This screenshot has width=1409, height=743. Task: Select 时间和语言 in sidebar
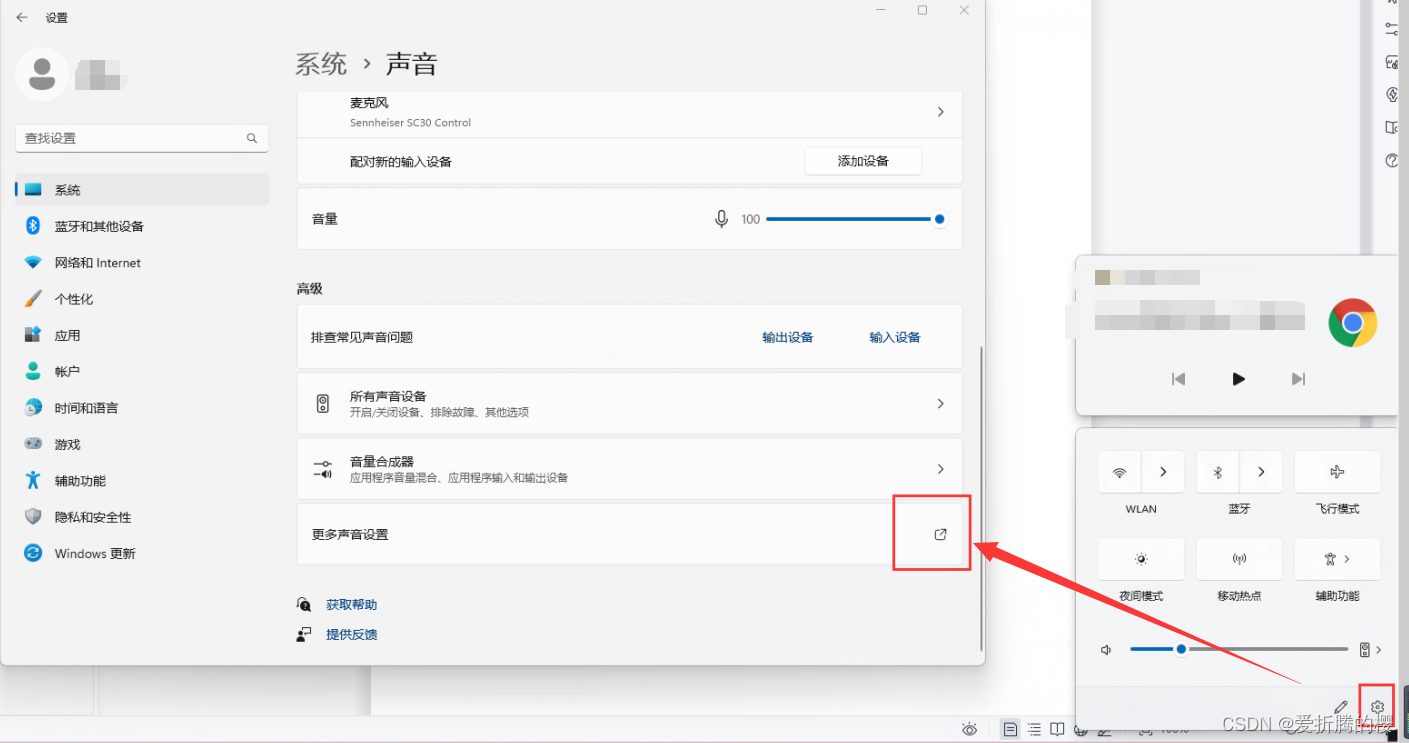(142, 408)
